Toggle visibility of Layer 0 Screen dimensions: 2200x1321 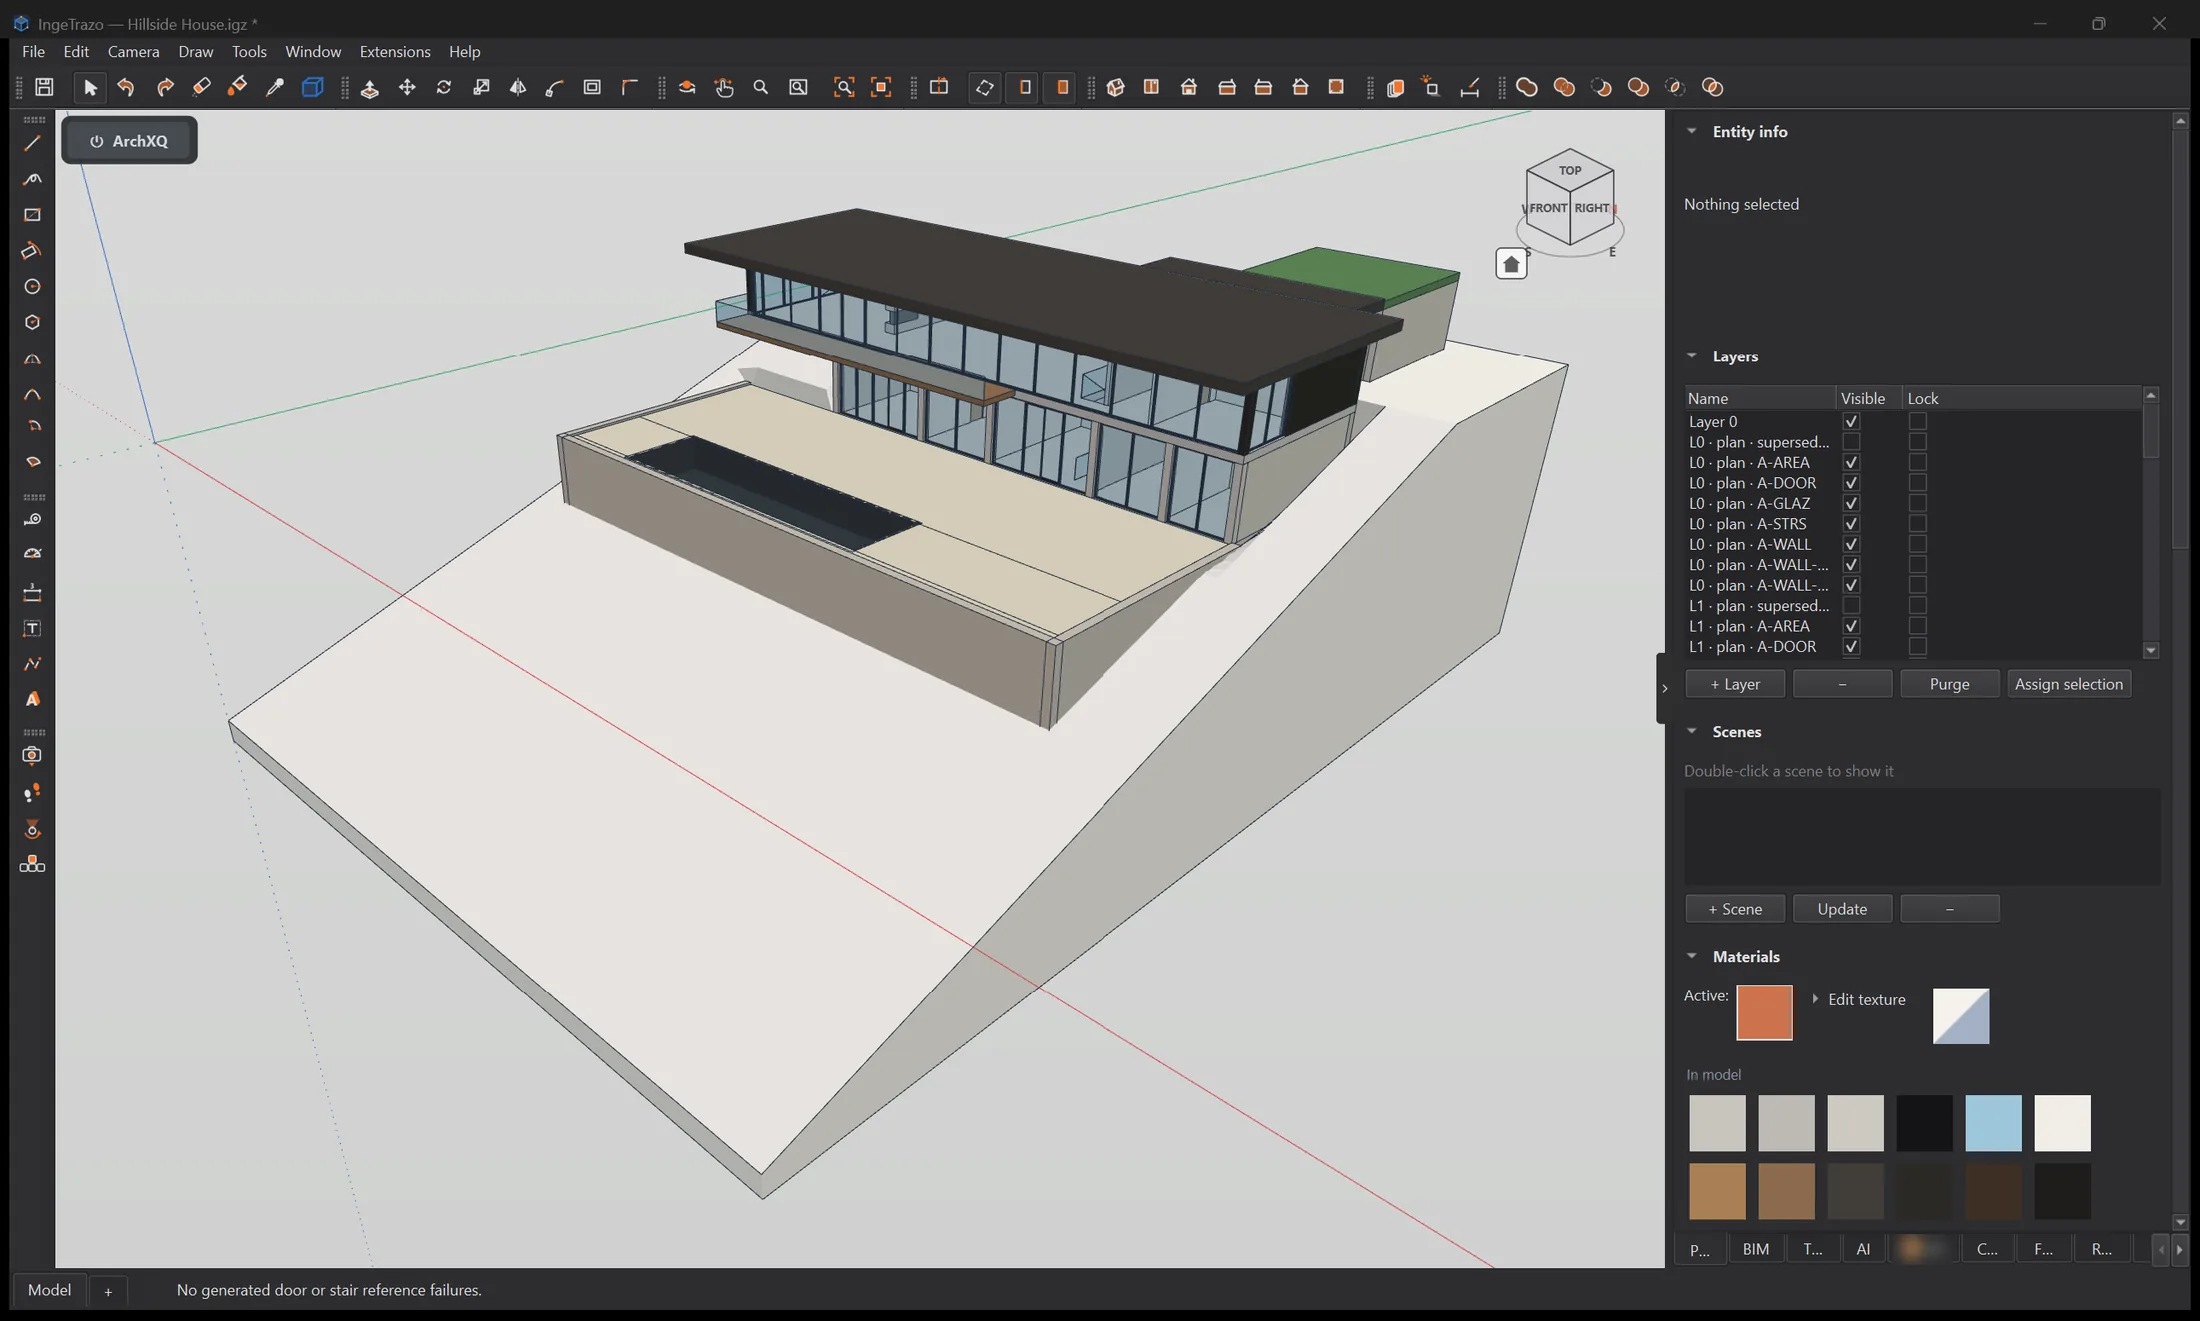pos(1851,422)
